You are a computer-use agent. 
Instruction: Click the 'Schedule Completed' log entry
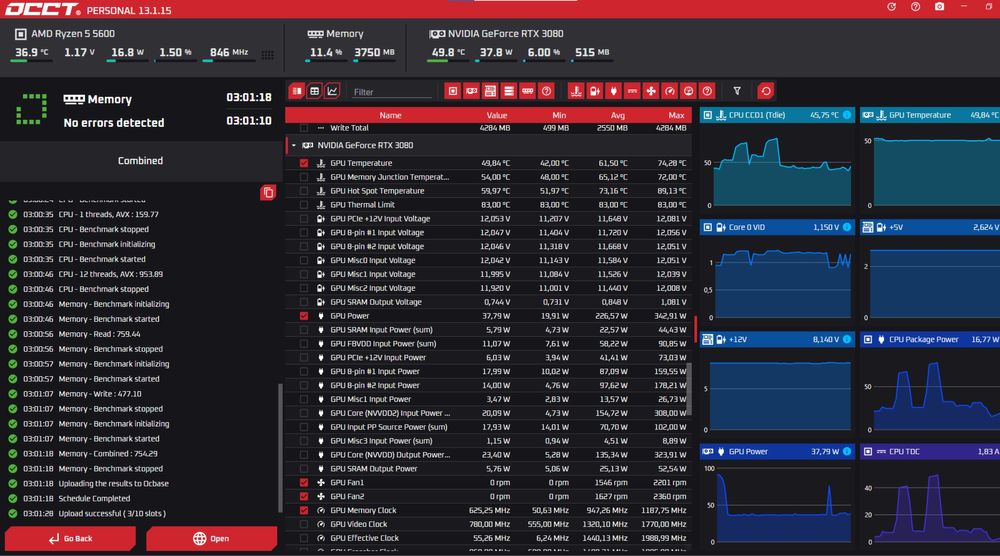[94, 499]
